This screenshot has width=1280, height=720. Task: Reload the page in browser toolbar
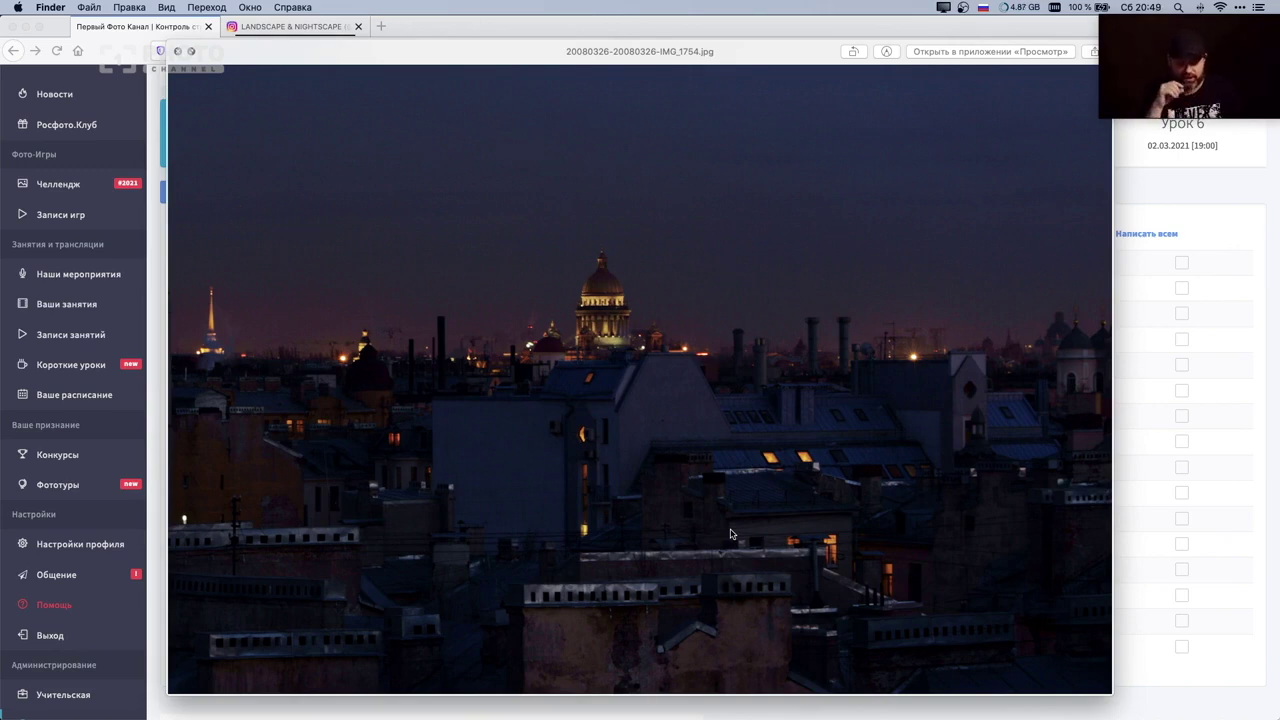pyautogui.click(x=56, y=51)
